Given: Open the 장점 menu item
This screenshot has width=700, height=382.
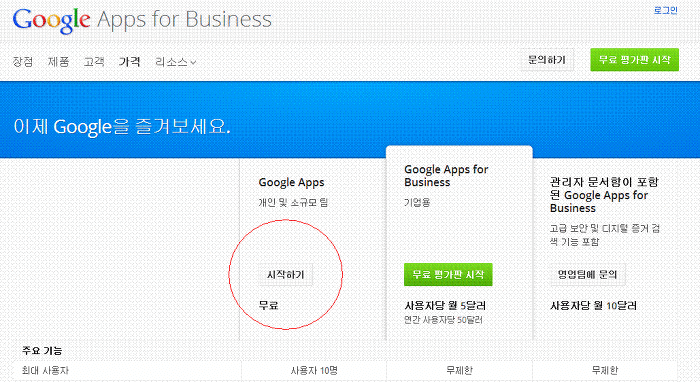Looking at the screenshot, I should (23, 62).
